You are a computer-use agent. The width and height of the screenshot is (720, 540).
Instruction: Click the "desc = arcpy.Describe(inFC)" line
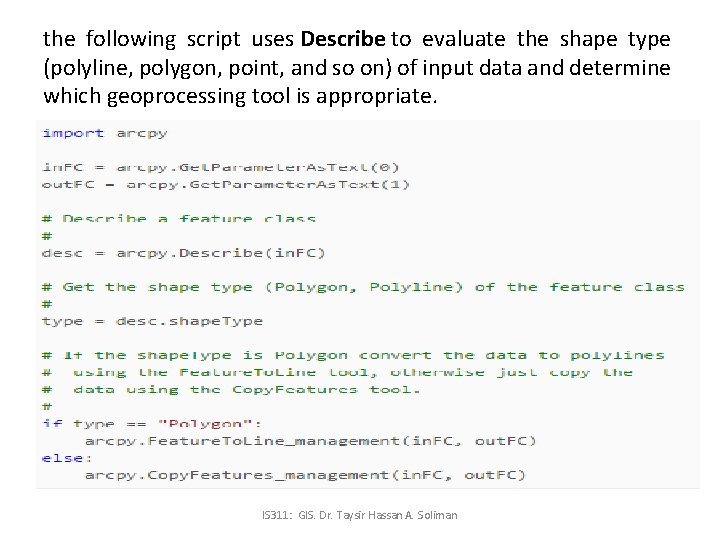pyautogui.click(x=183, y=253)
